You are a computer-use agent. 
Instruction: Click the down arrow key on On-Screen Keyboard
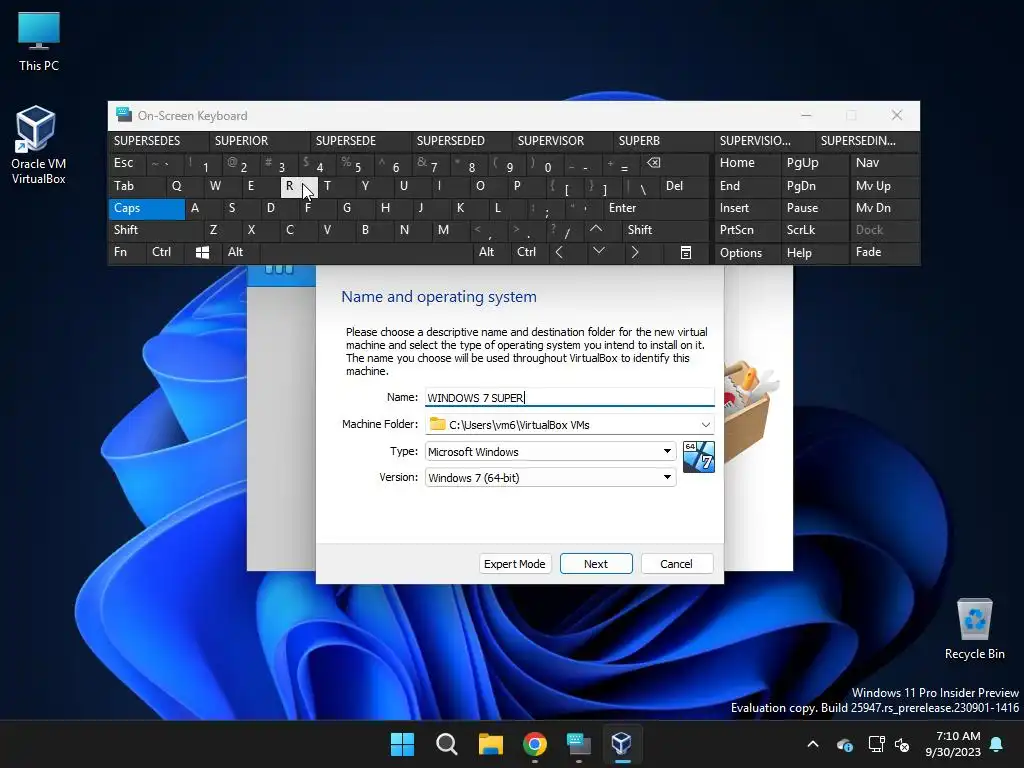(x=598, y=251)
